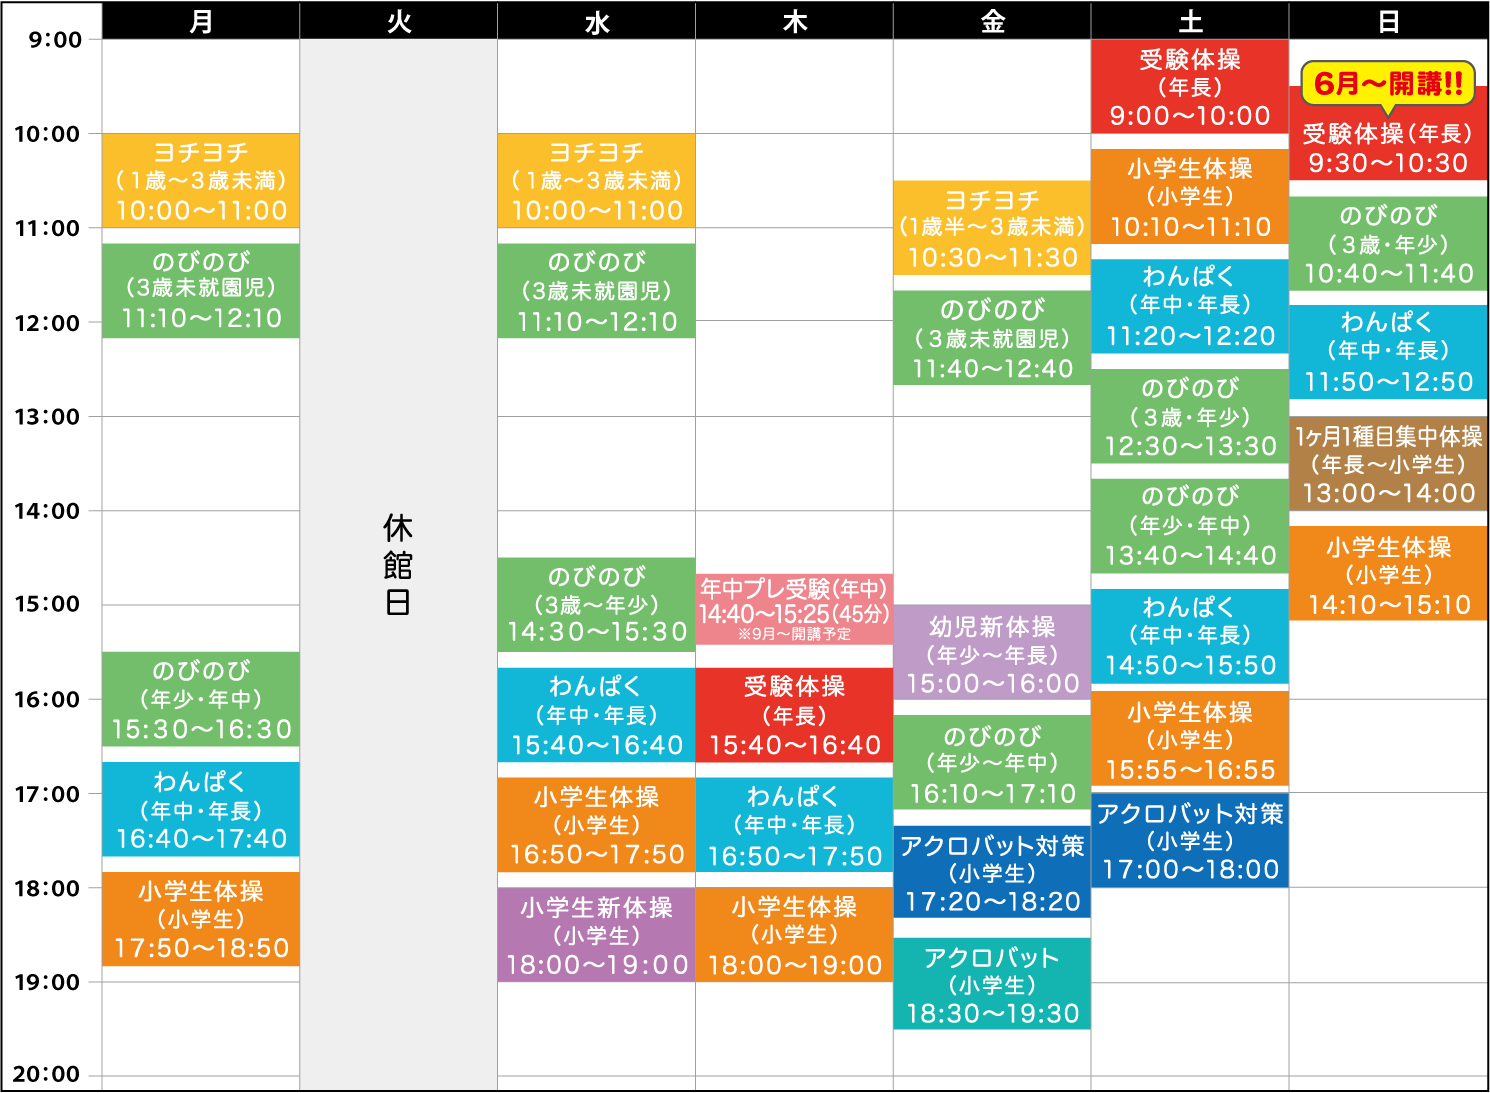
Task: Open the ヨチヨチ 10:30〜11:30 class block
Action: pyautogui.click(x=993, y=228)
